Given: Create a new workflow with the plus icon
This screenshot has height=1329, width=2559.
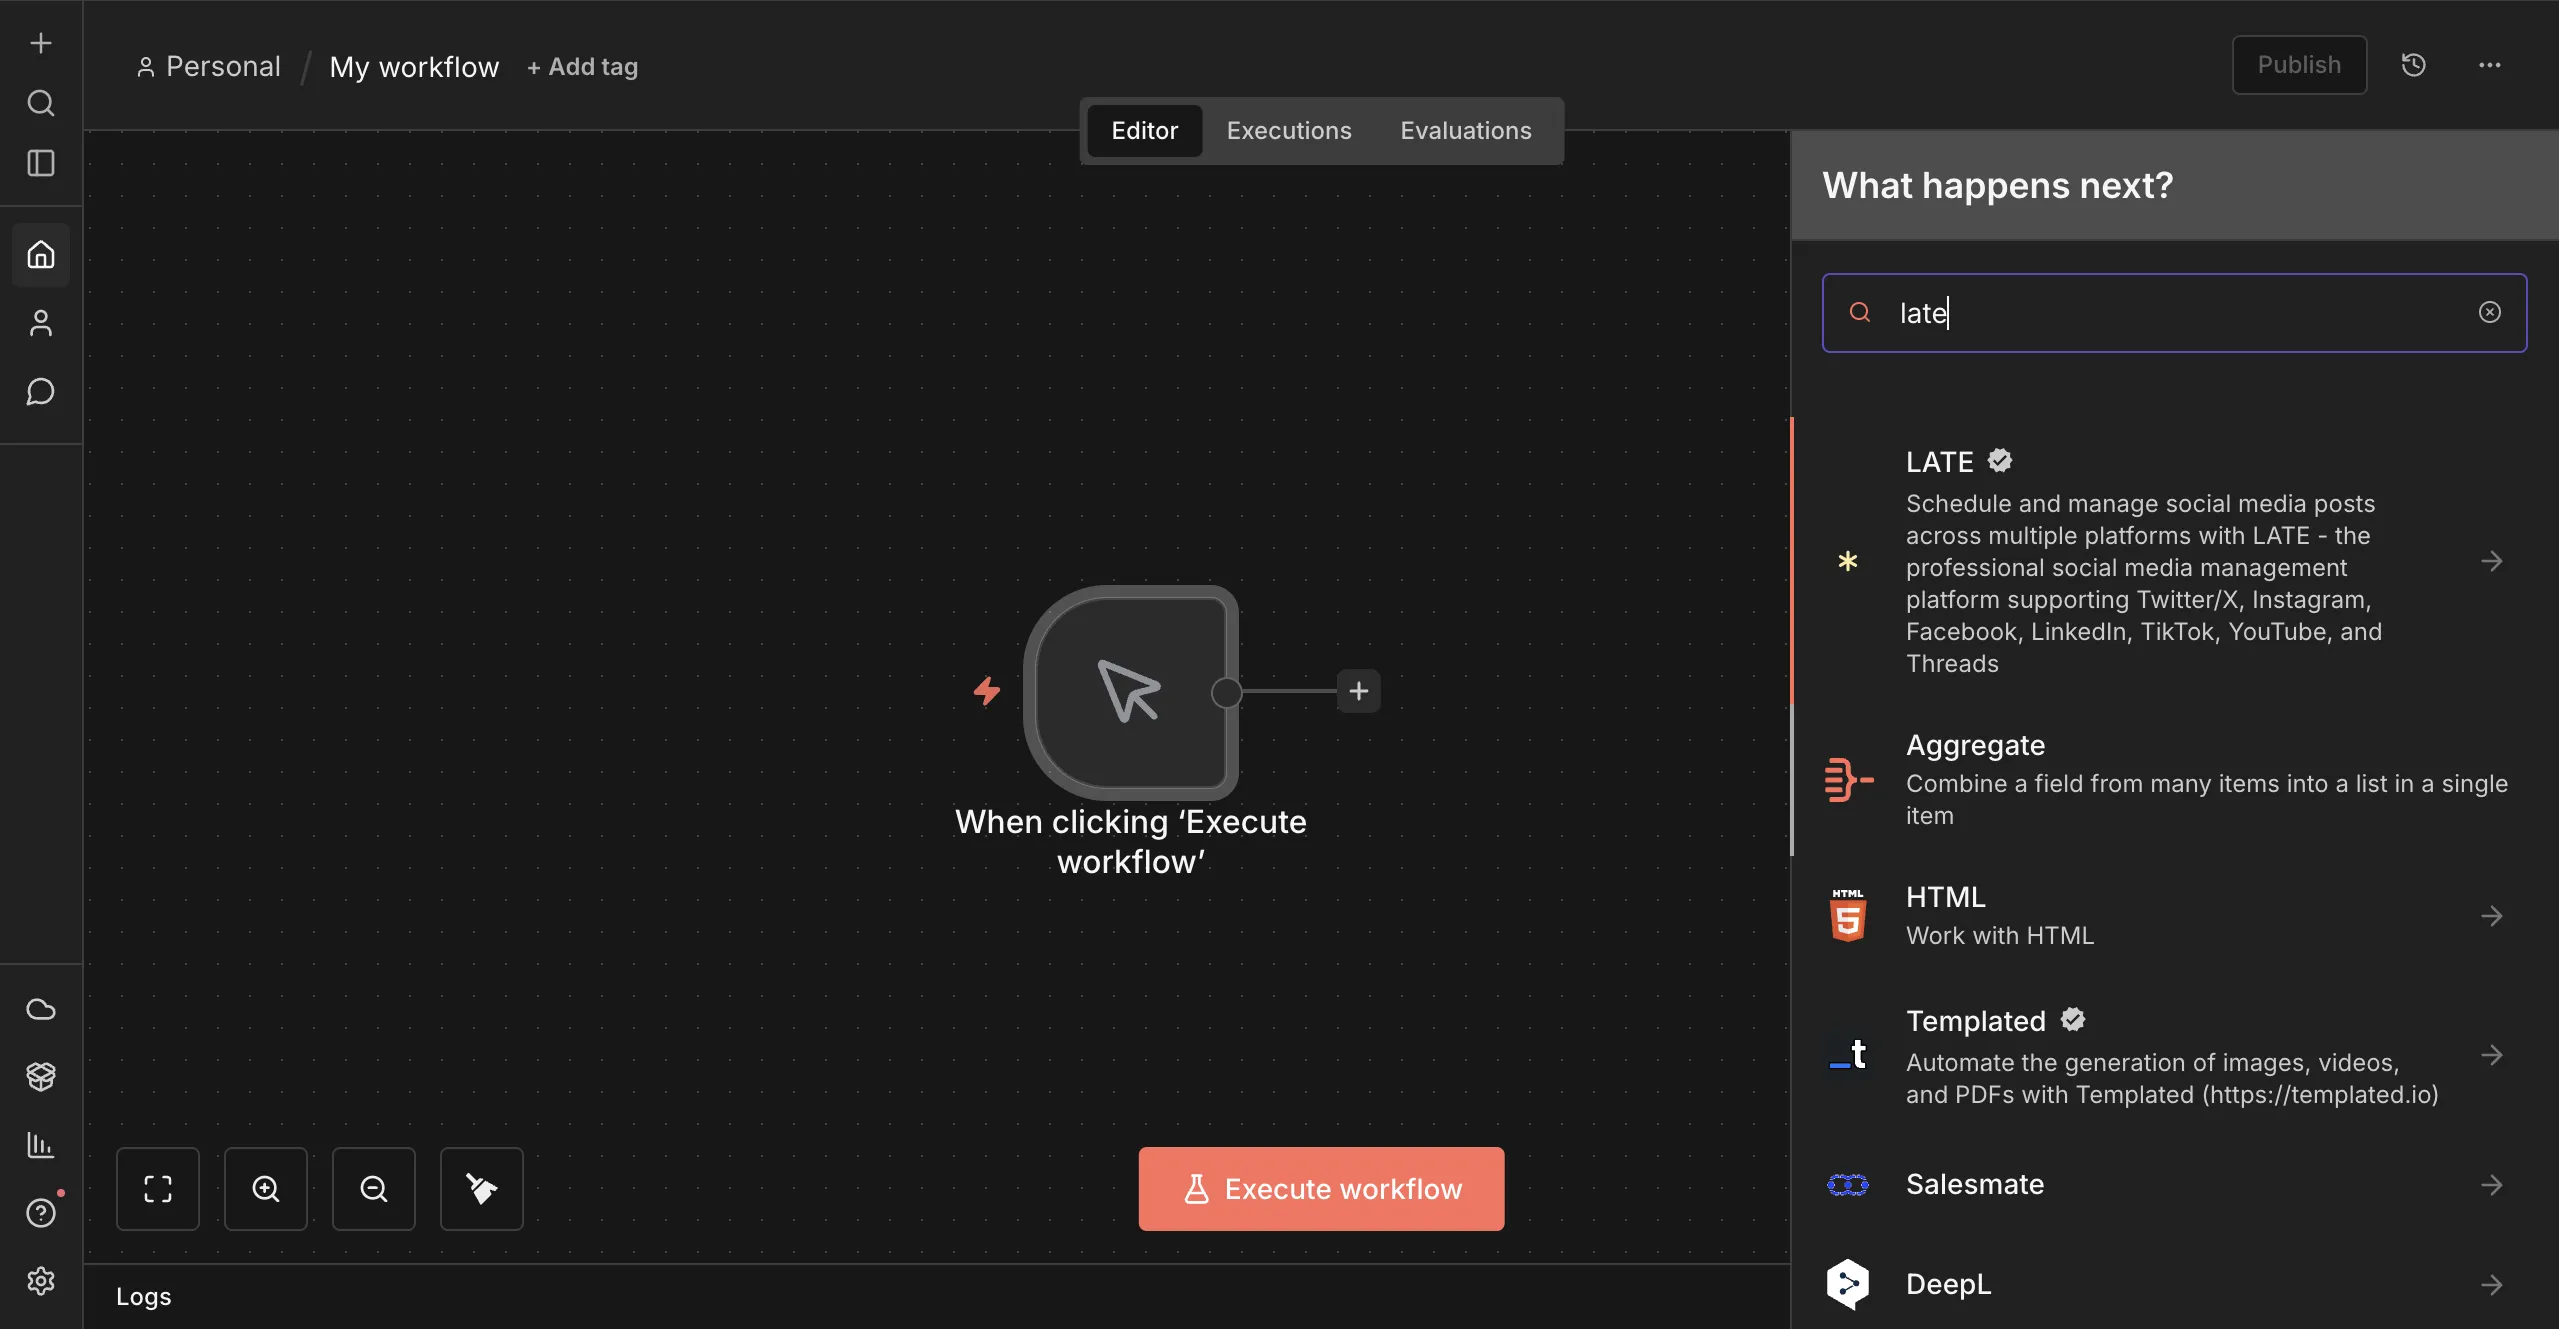Looking at the screenshot, I should [40, 43].
